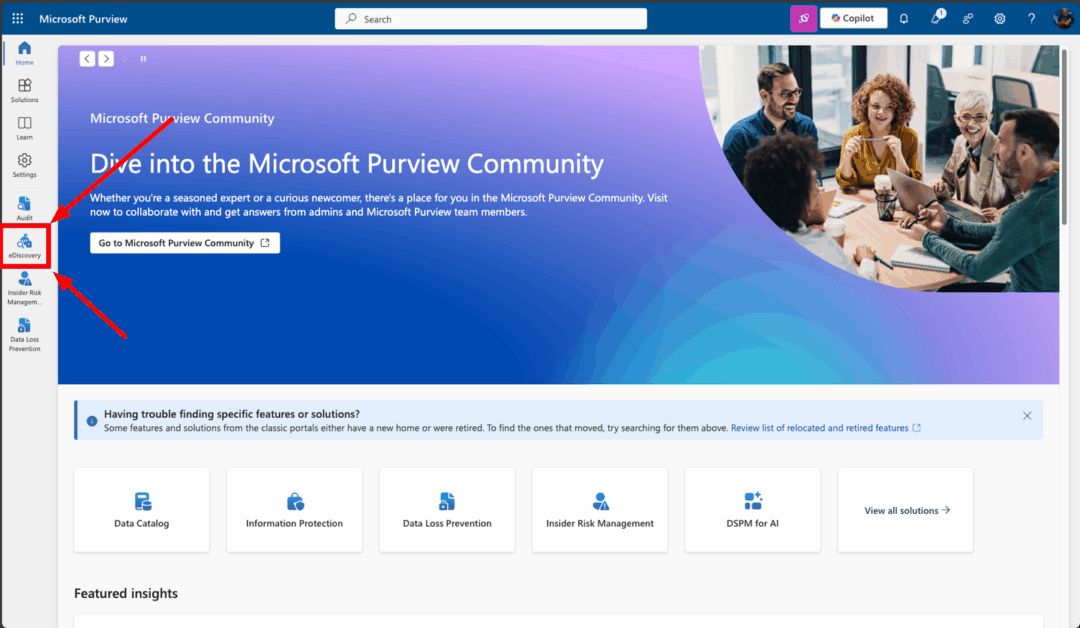Open Insider Risk Management sidebar item
Viewport: 1080px width, 628px height.
point(25,288)
